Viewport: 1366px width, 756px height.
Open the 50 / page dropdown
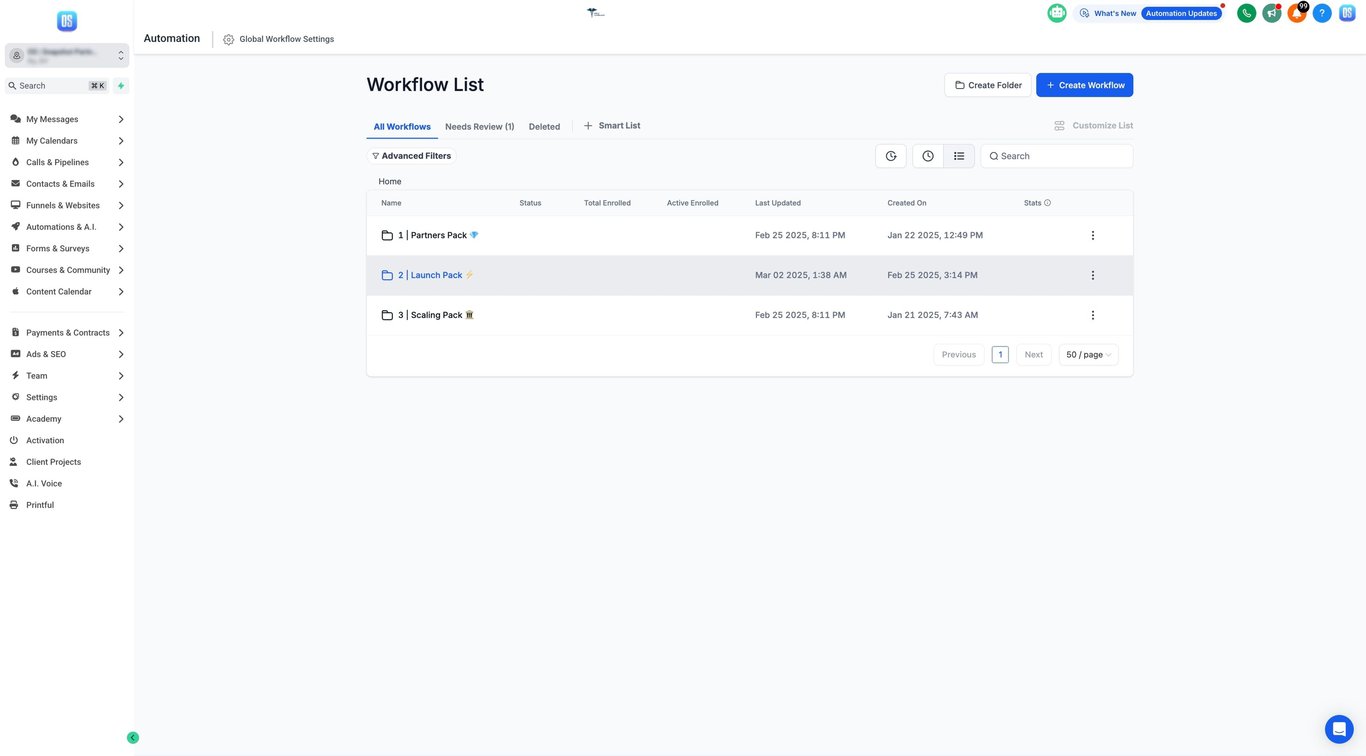1088,355
